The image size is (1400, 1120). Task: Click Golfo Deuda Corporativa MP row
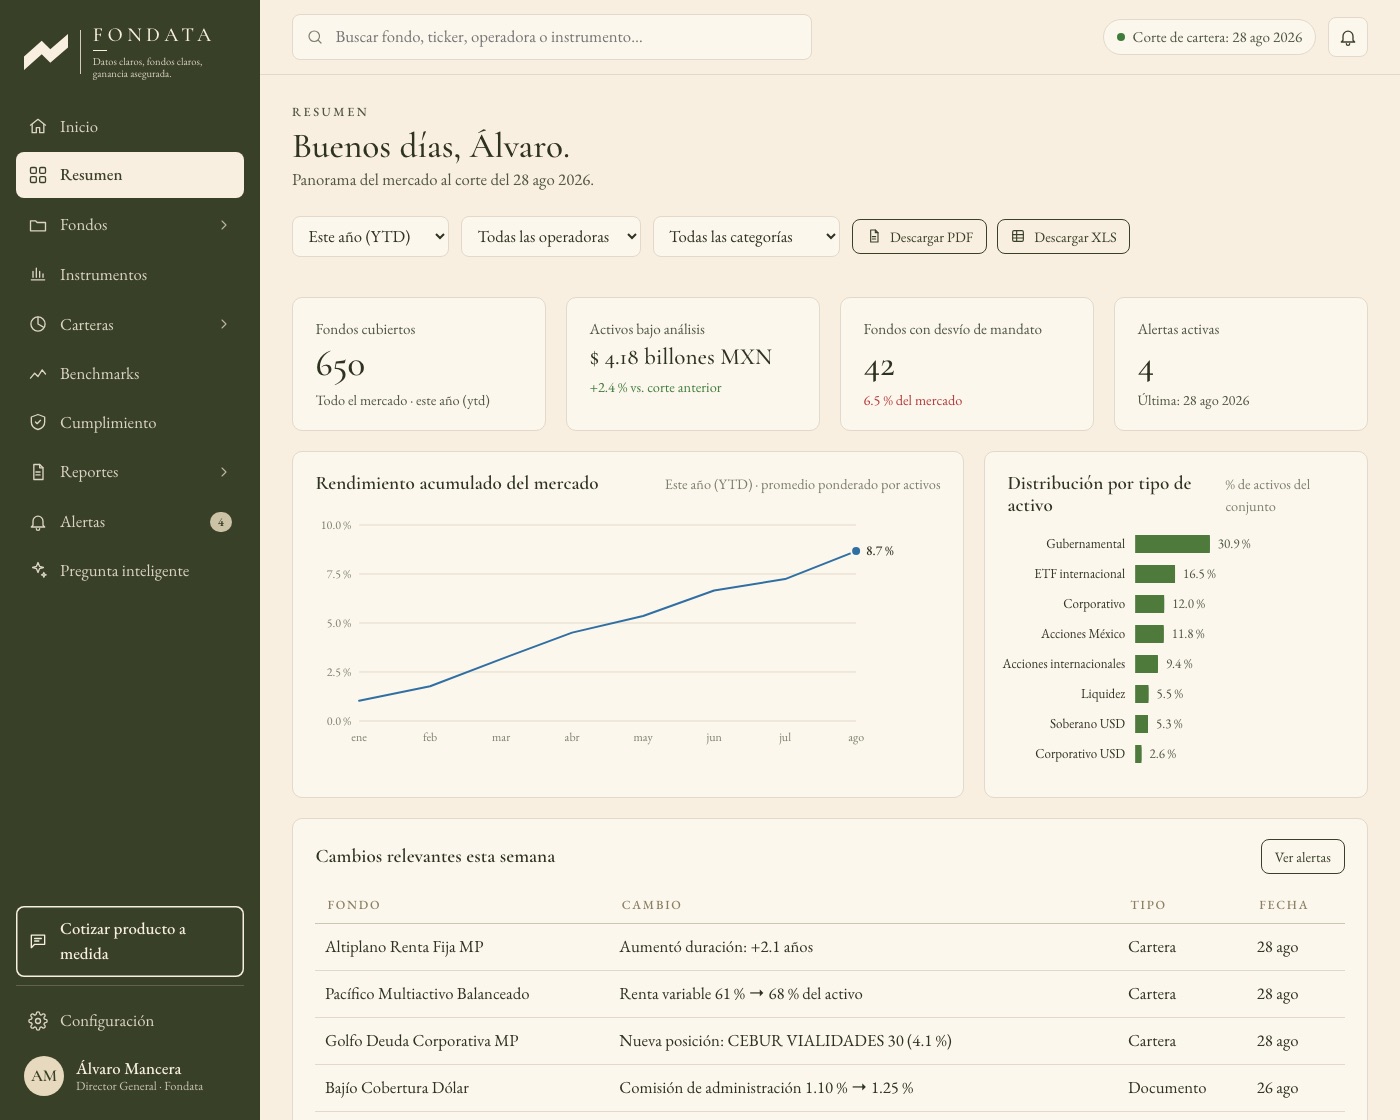pyautogui.click(x=830, y=1041)
